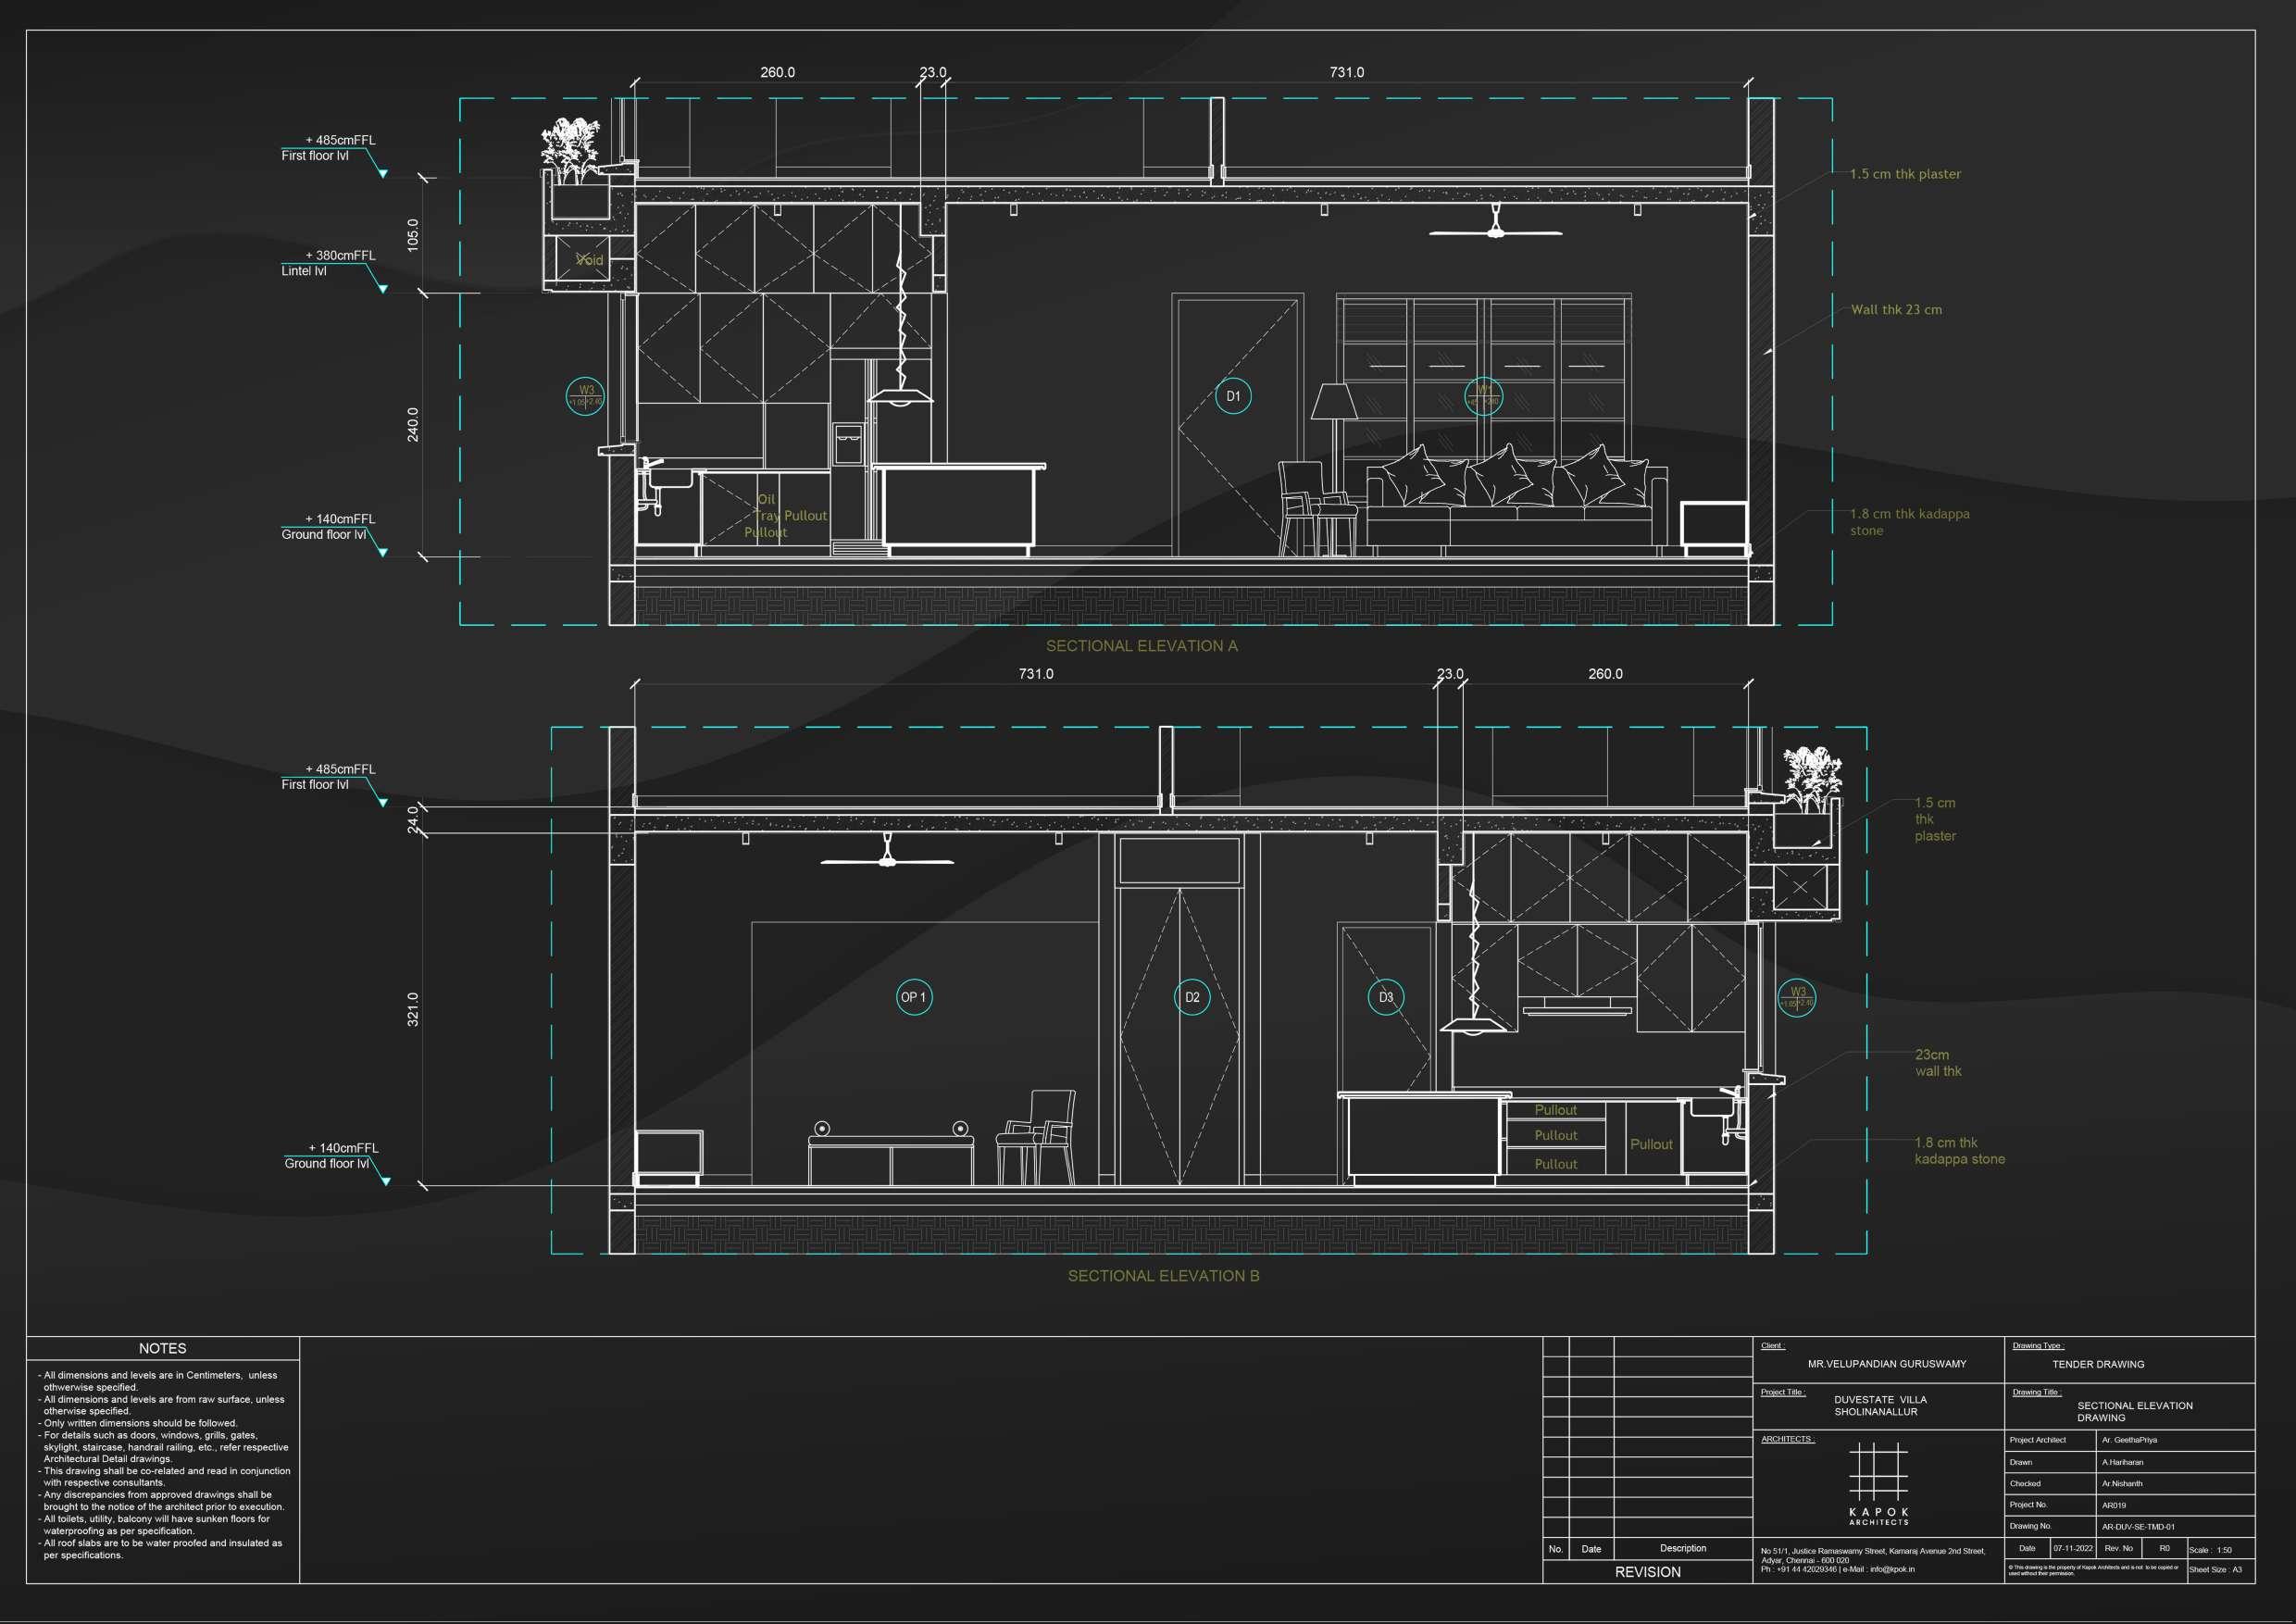Click the W3 tag in Sectional Elevation B

click(1797, 998)
